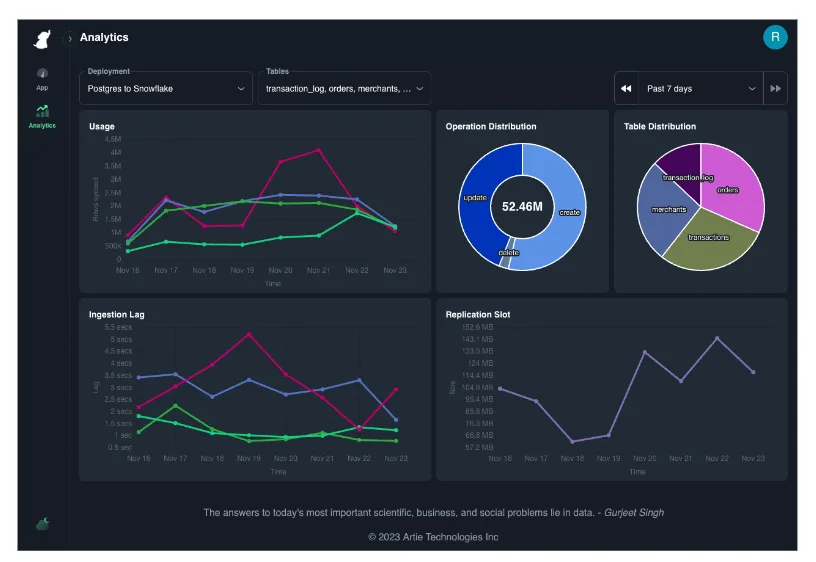816x562 pixels.
Task: Open the 'Past 7 days' time range dropdown
Action: [x=700, y=88]
